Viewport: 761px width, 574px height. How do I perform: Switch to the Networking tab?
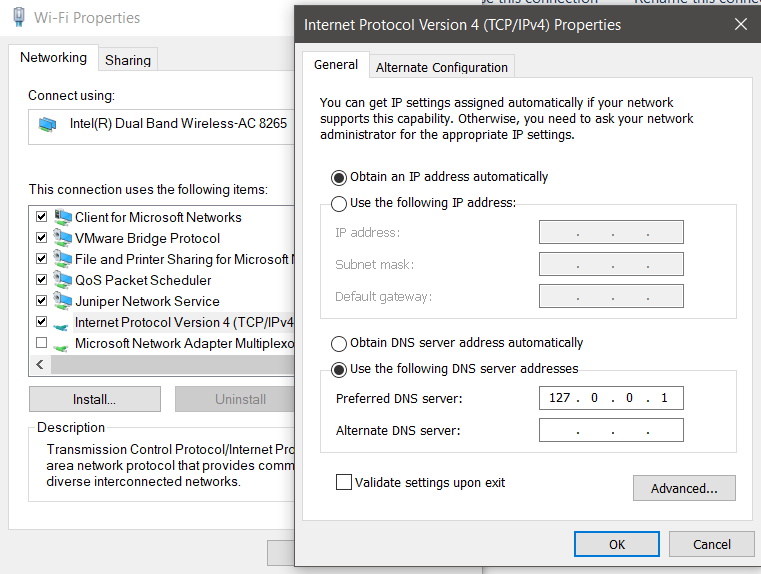point(53,58)
